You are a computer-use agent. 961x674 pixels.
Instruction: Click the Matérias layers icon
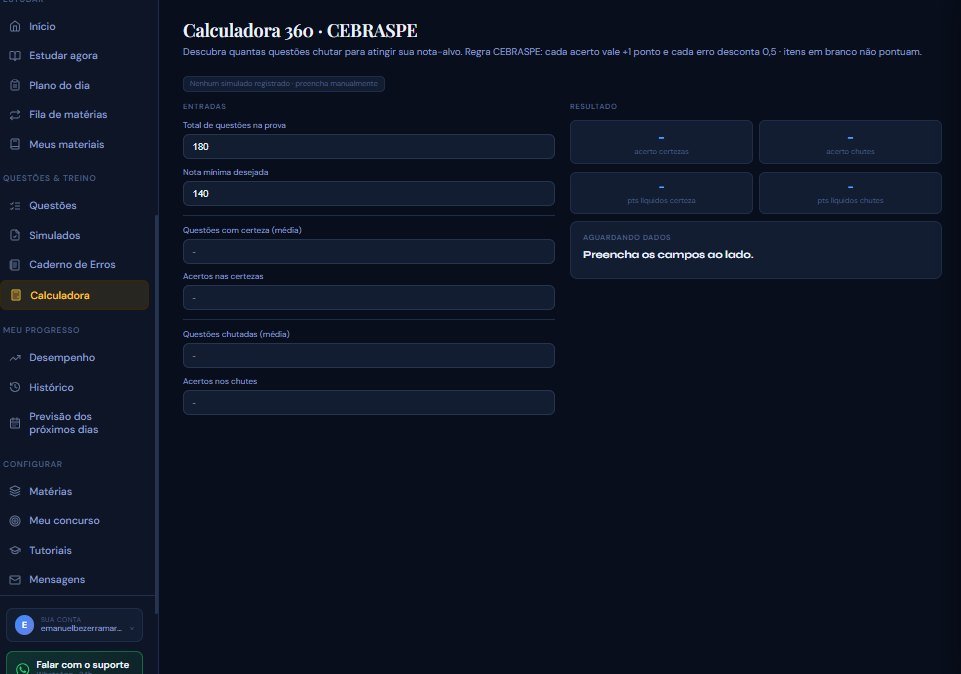[15, 491]
